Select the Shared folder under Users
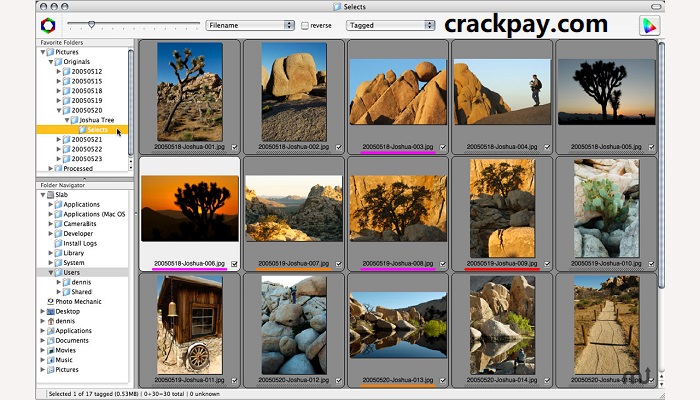This screenshot has width=700, height=400. [81, 292]
